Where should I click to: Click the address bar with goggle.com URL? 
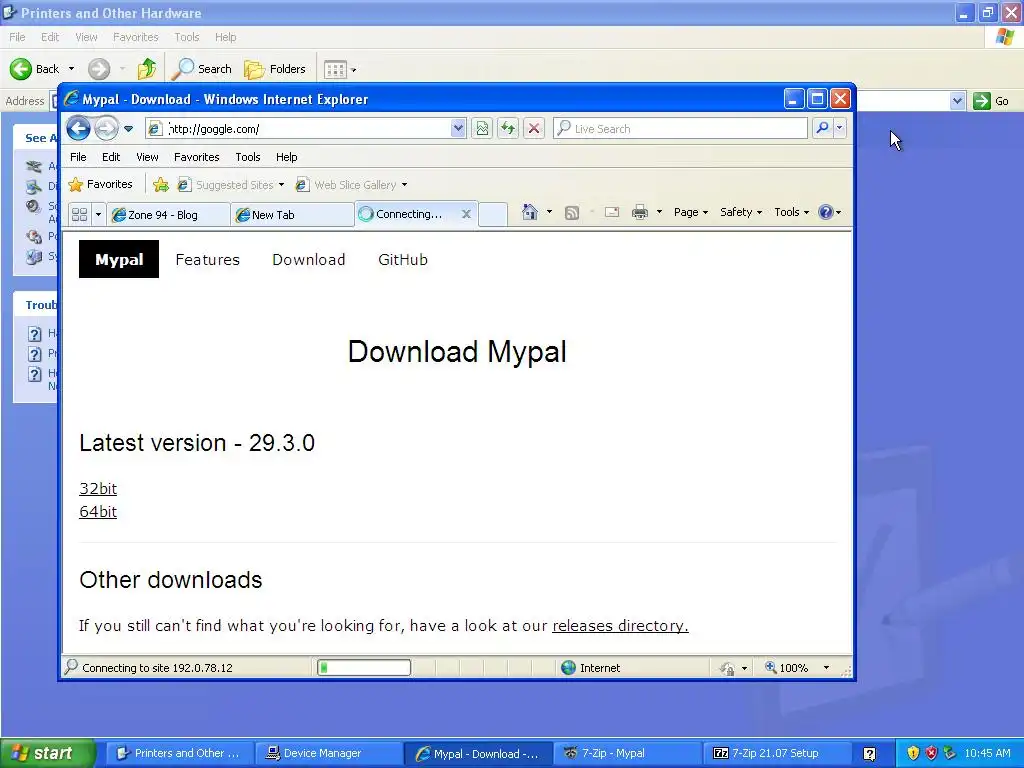click(306, 129)
